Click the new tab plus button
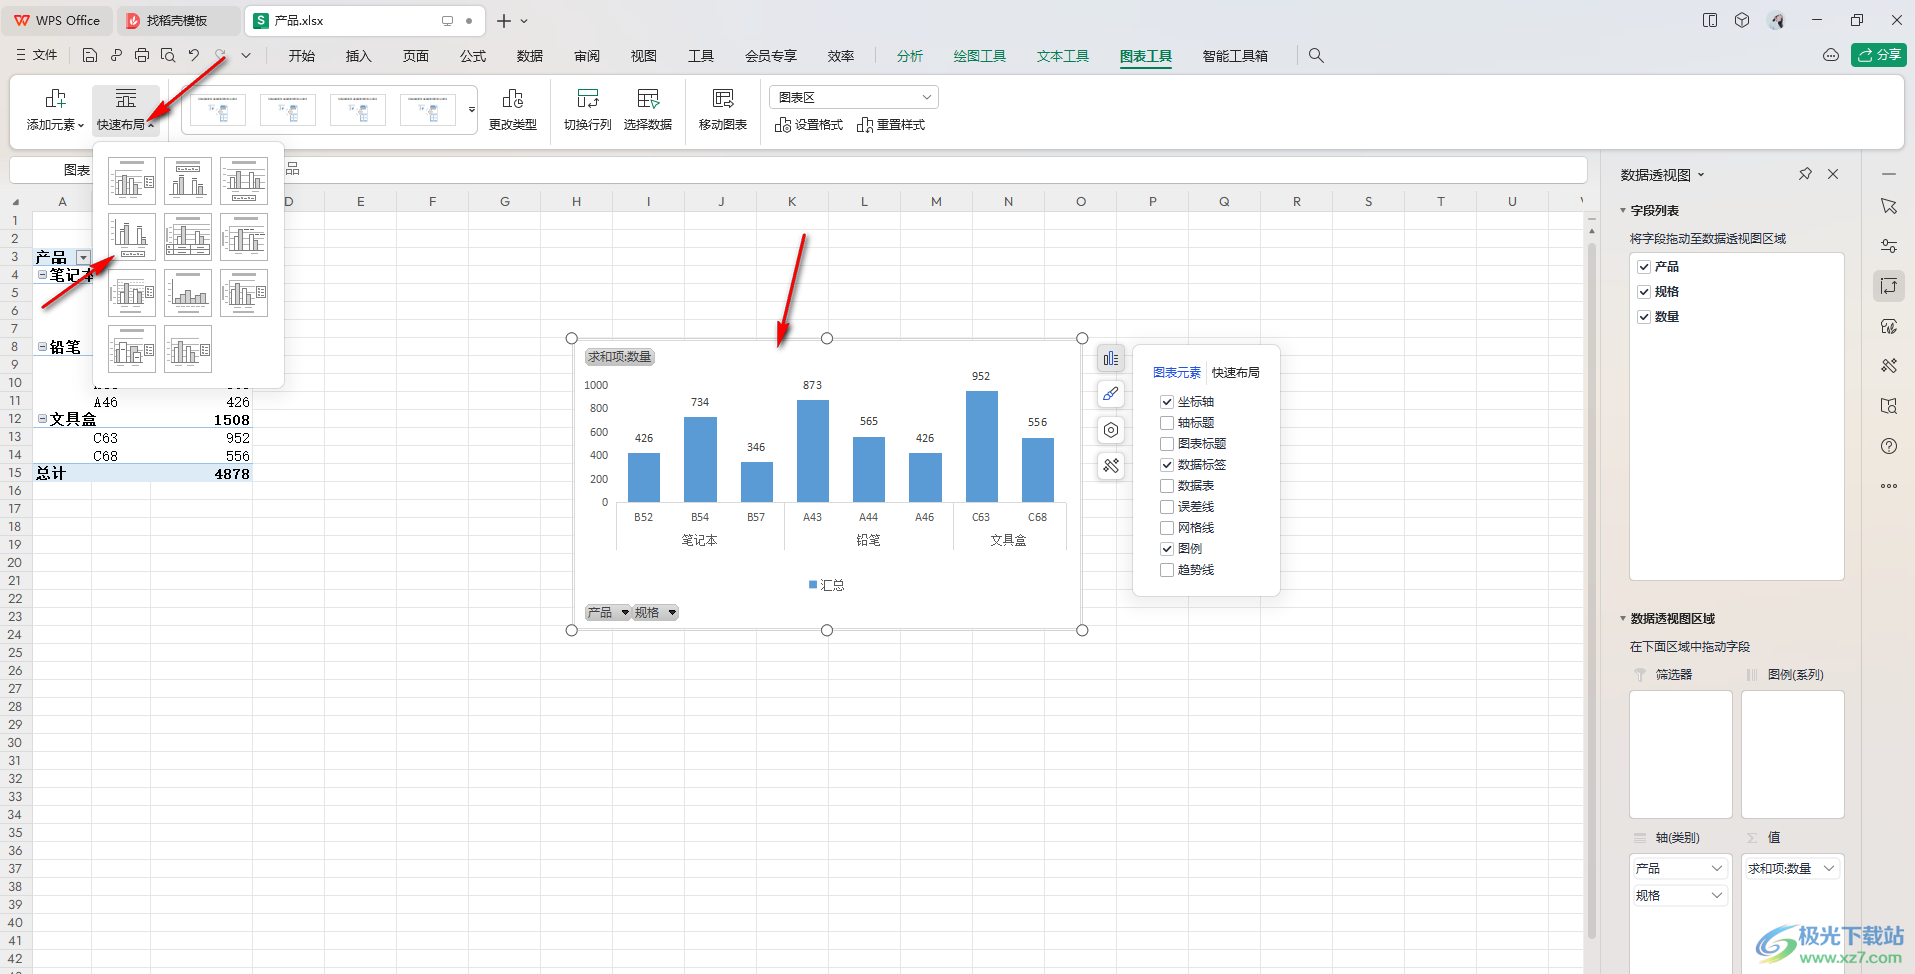The image size is (1915, 974). [x=504, y=20]
